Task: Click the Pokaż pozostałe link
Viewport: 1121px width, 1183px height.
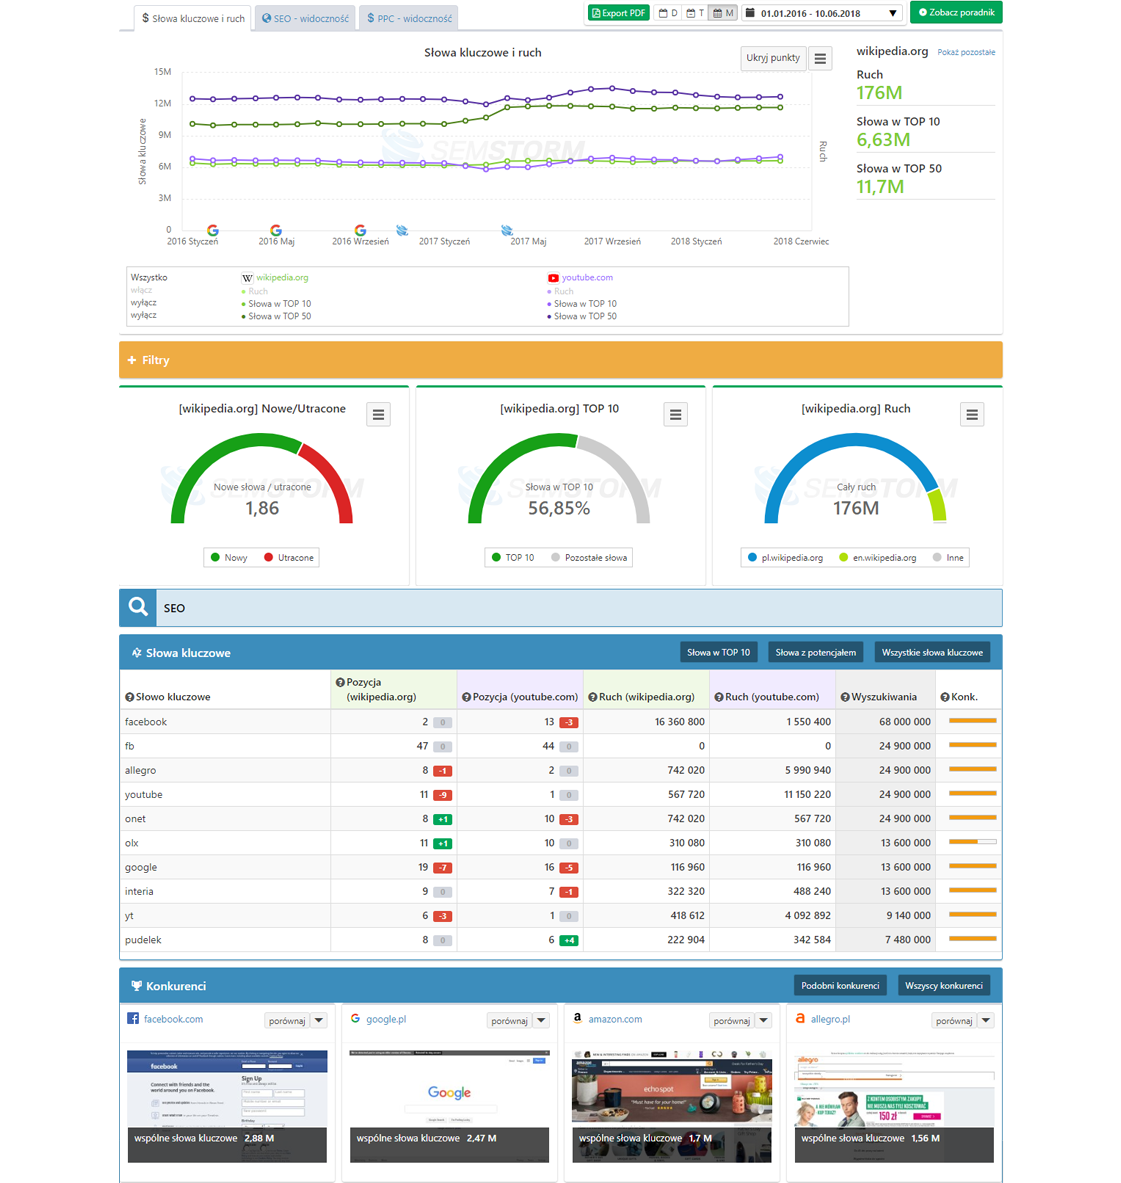Action: [965, 52]
